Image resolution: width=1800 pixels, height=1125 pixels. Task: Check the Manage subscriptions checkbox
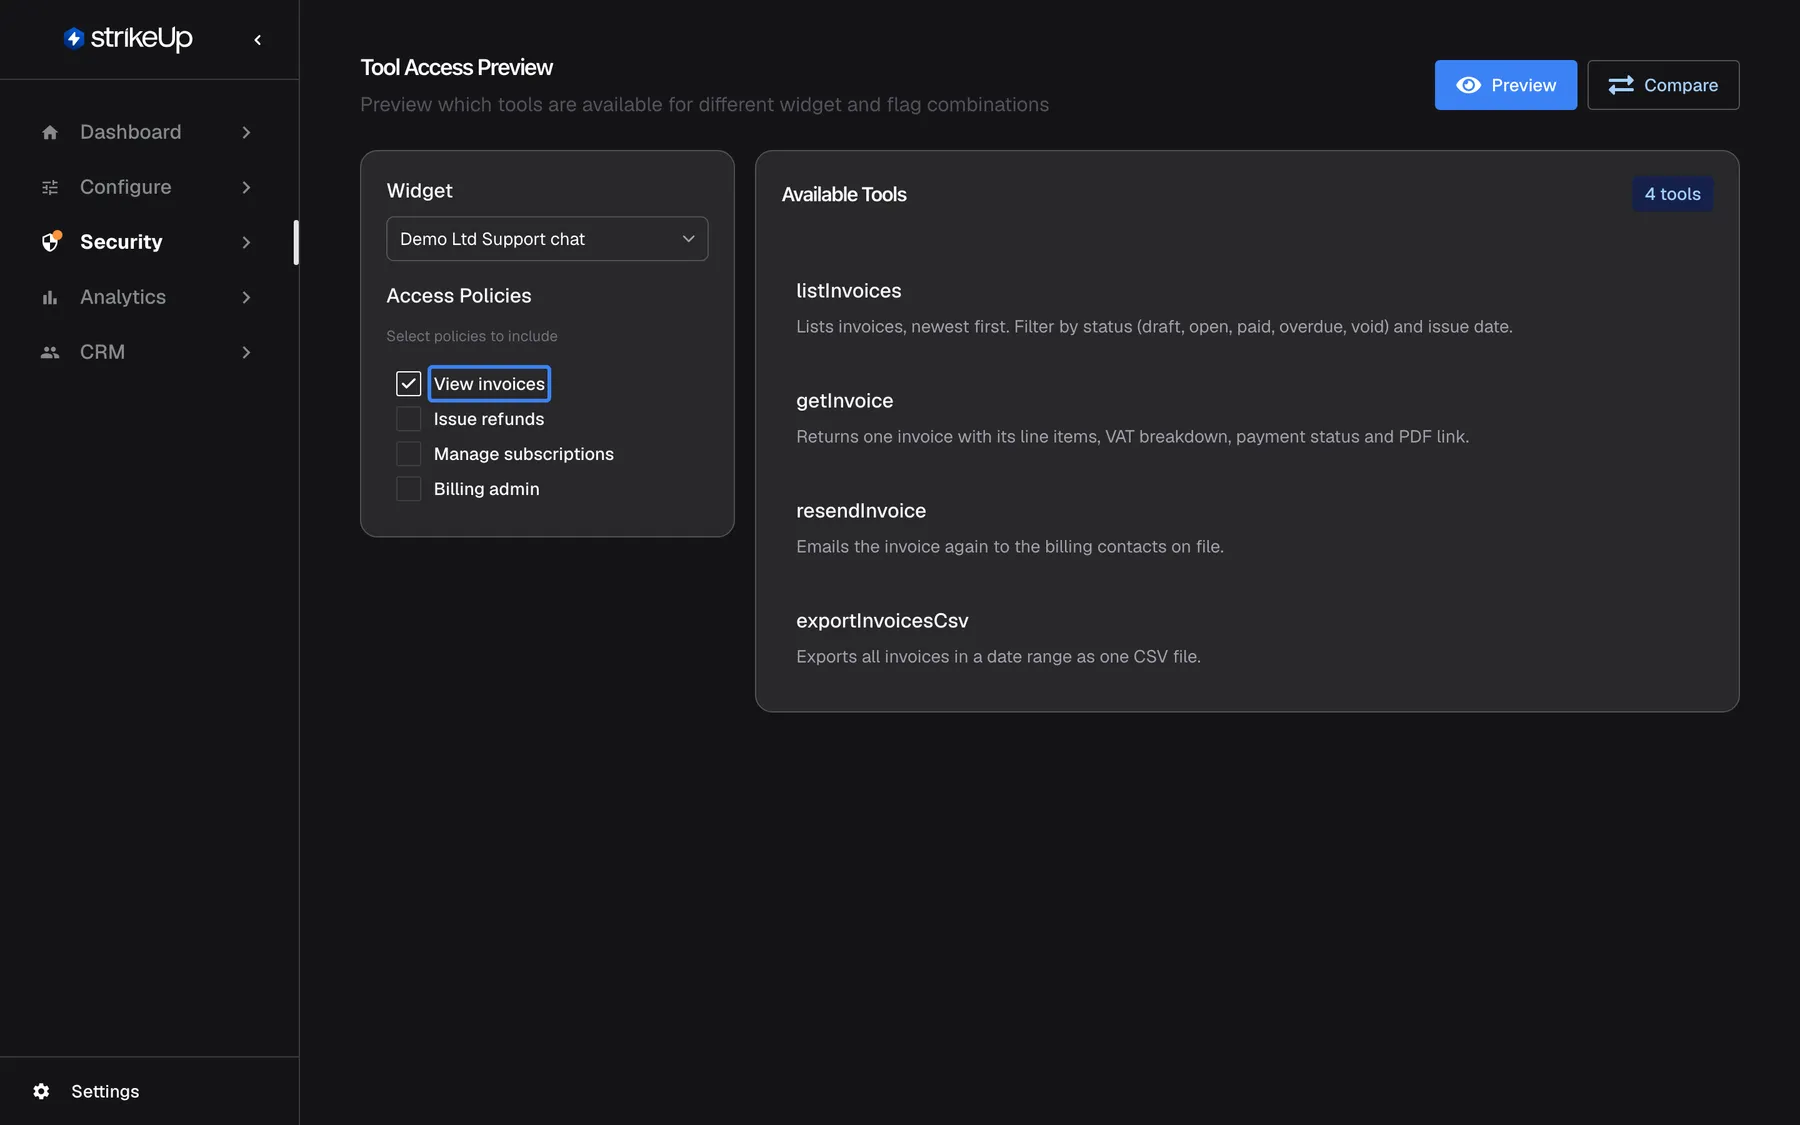(408, 454)
